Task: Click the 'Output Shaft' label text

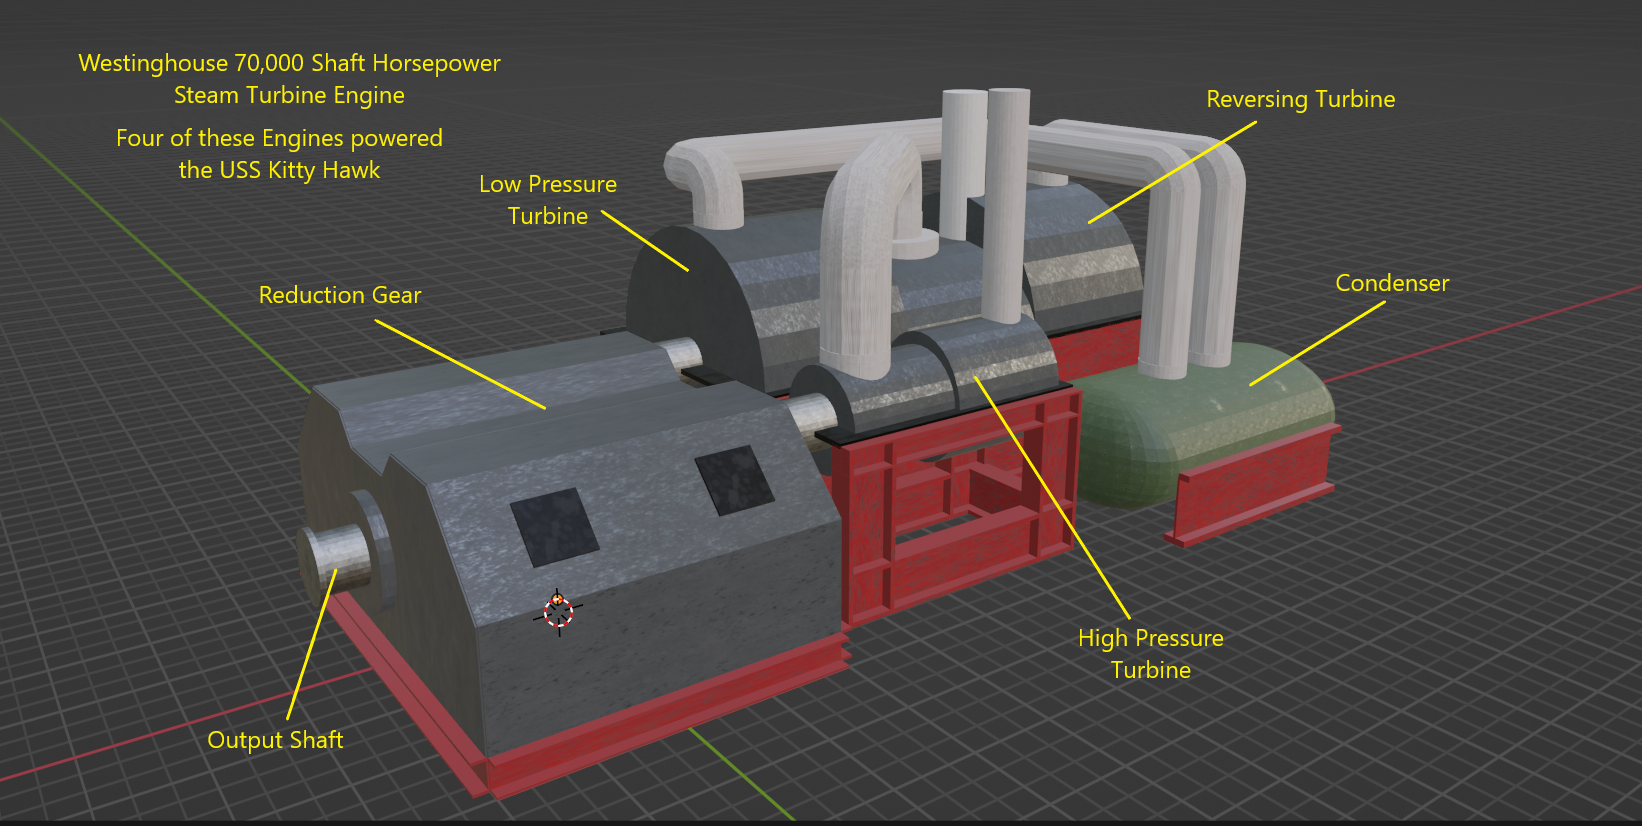Action: pyautogui.click(x=275, y=740)
